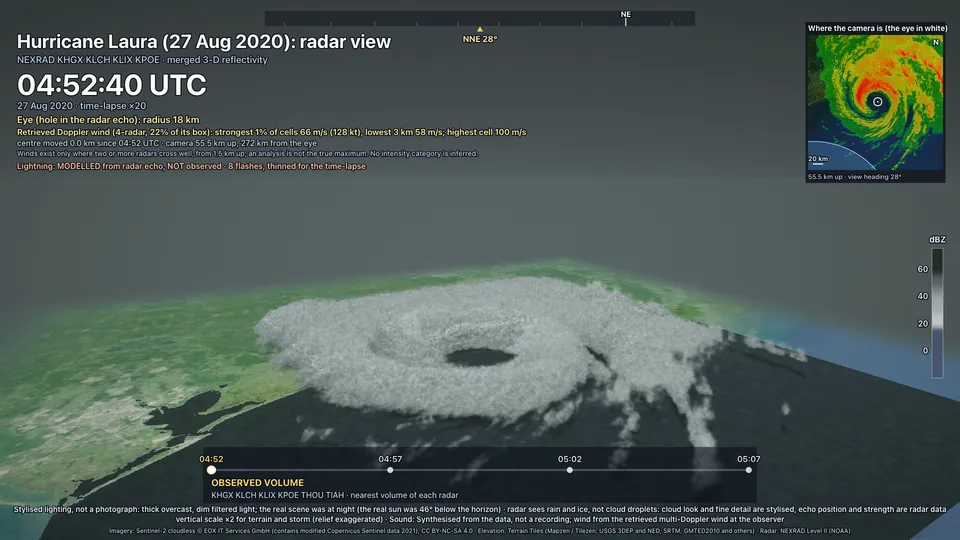This screenshot has height=540, width=960.
Task: Click the 27 Aug 2020 time-lapse ×20 text
Action: [81, 105]
